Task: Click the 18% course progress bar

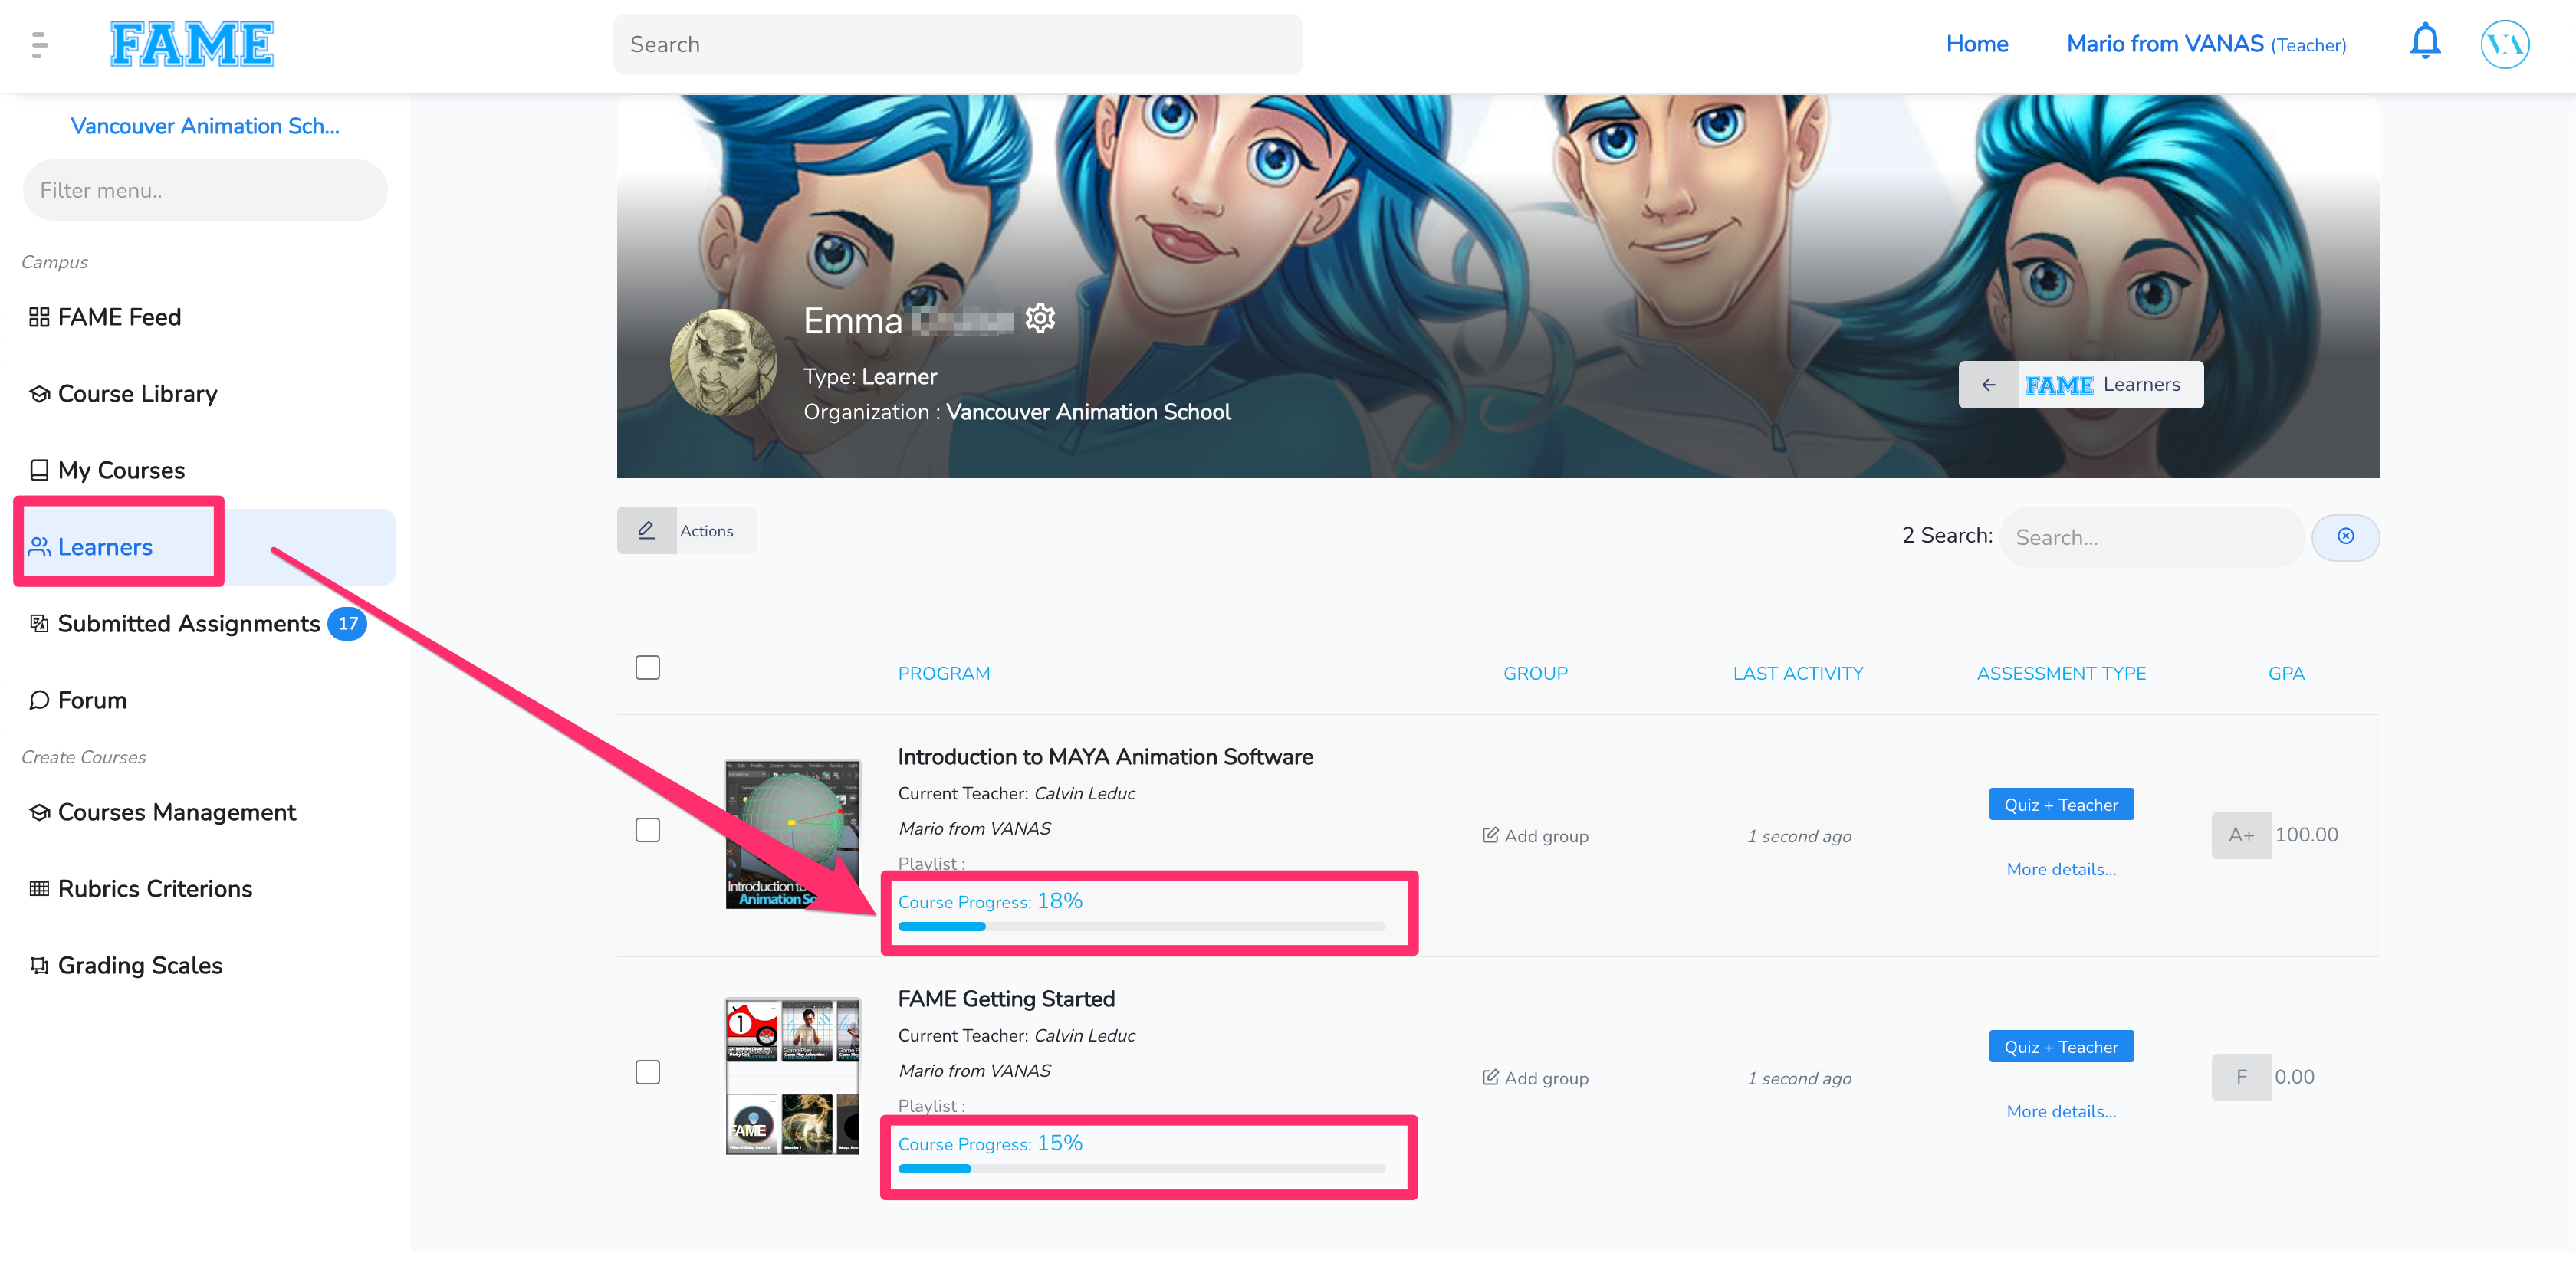Action: pos(1141,927)
